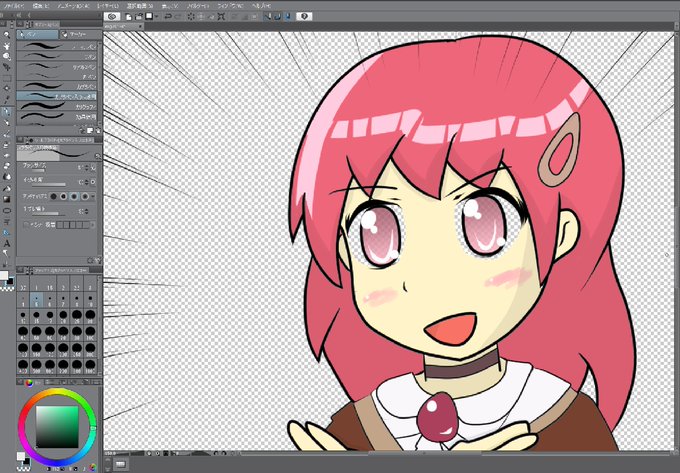Open the anti-aliasing dropdown arrow
The image size is (680, 473).
[93, 196]
